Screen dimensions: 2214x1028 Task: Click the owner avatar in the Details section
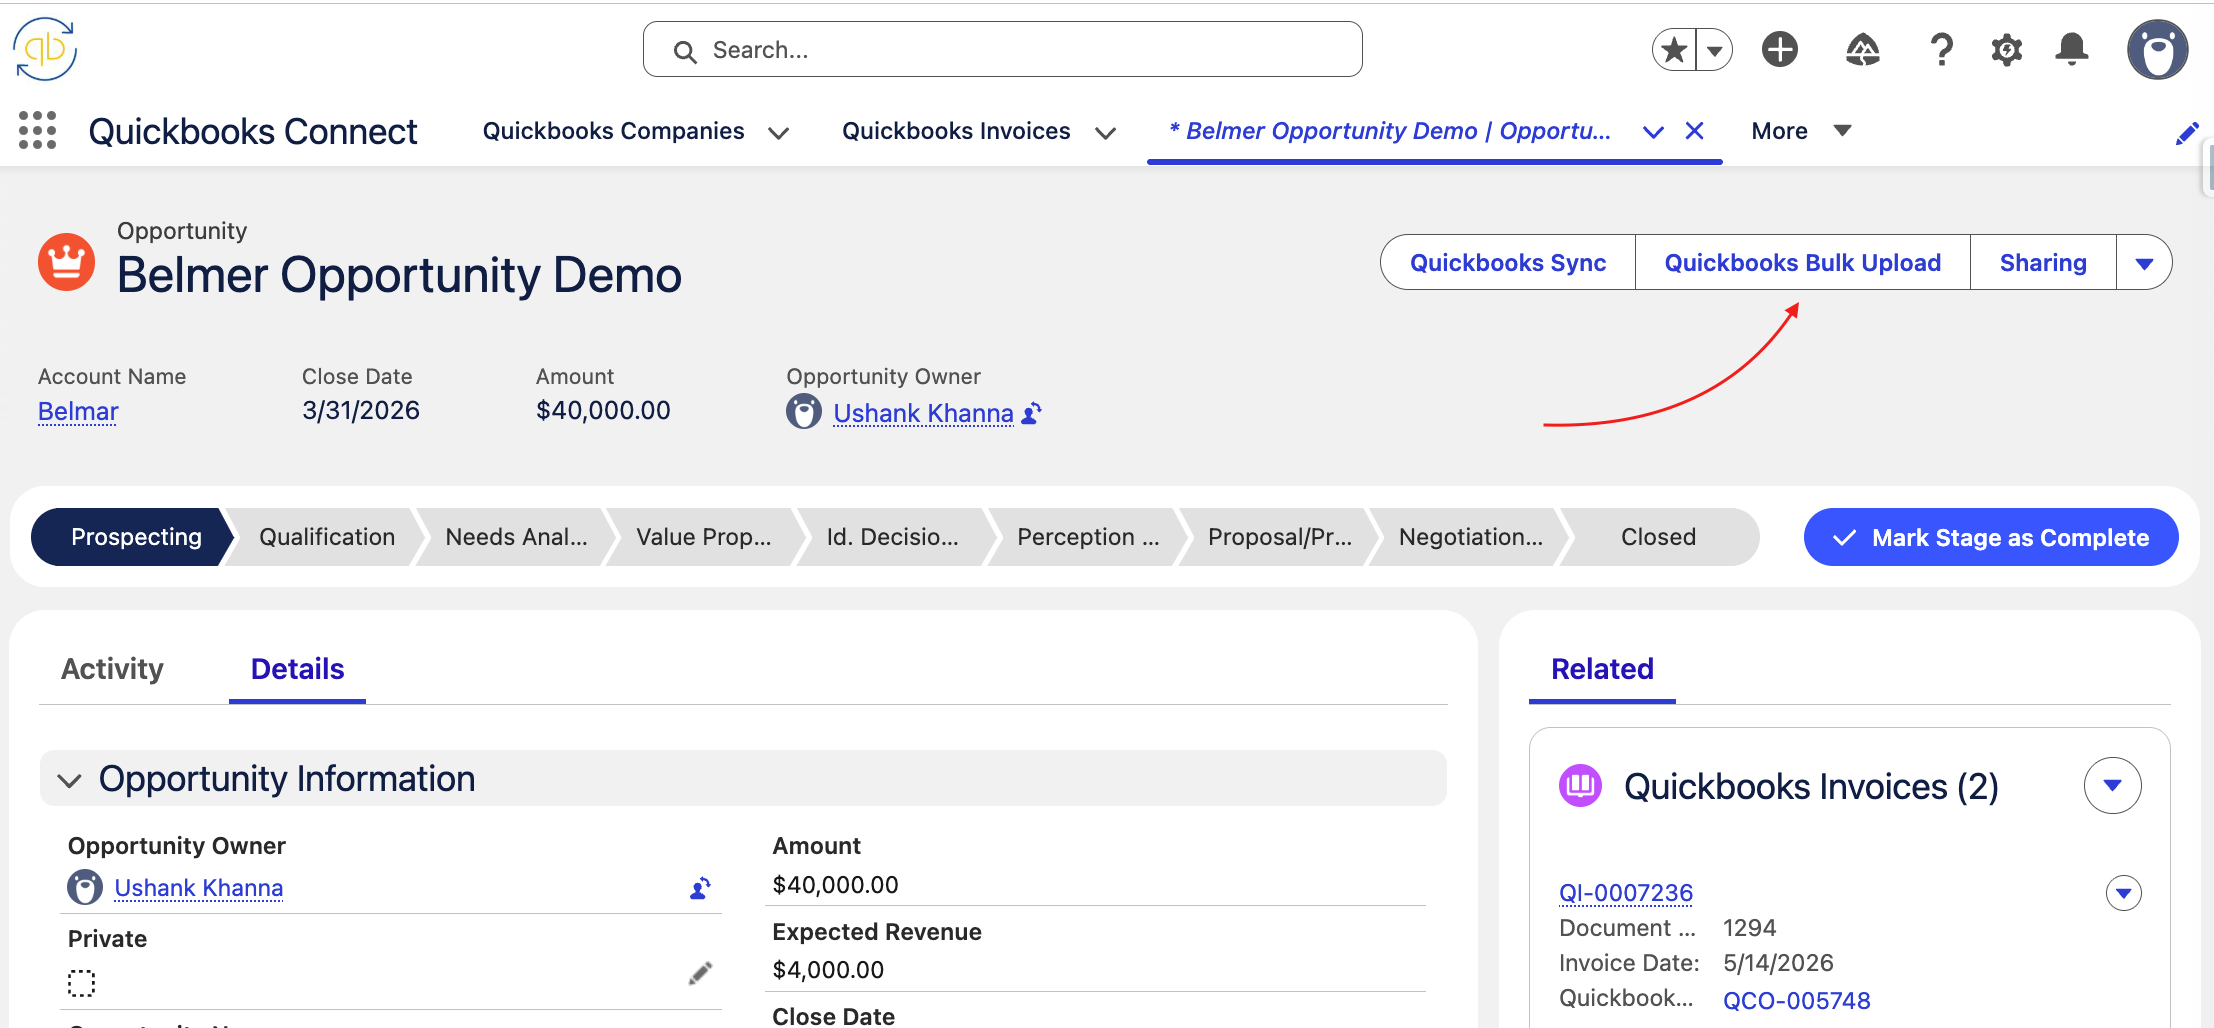[85, 887]
